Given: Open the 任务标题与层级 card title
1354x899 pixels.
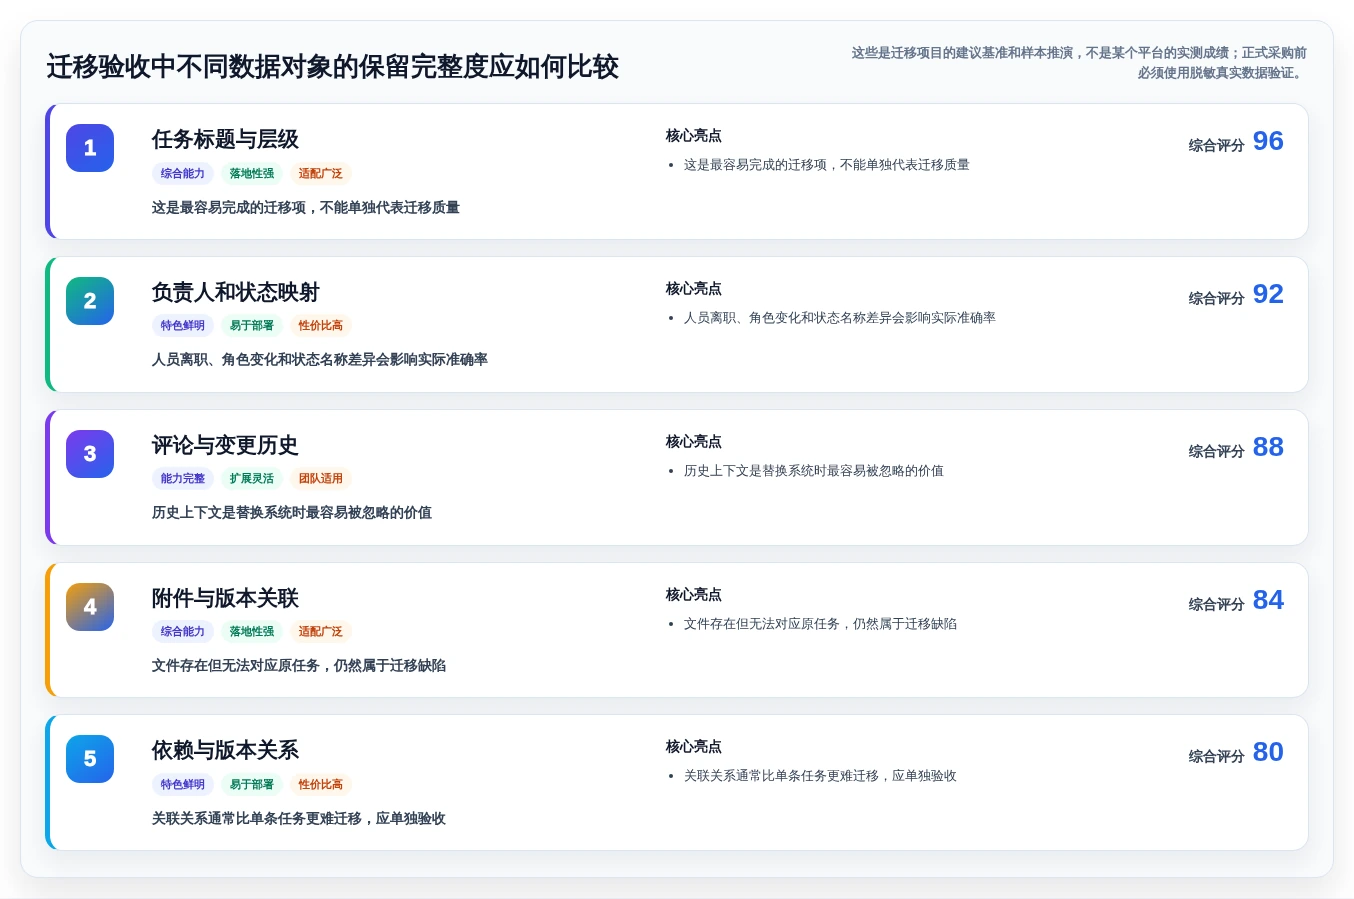Looking at the screenshot, I should coord(225,139).
